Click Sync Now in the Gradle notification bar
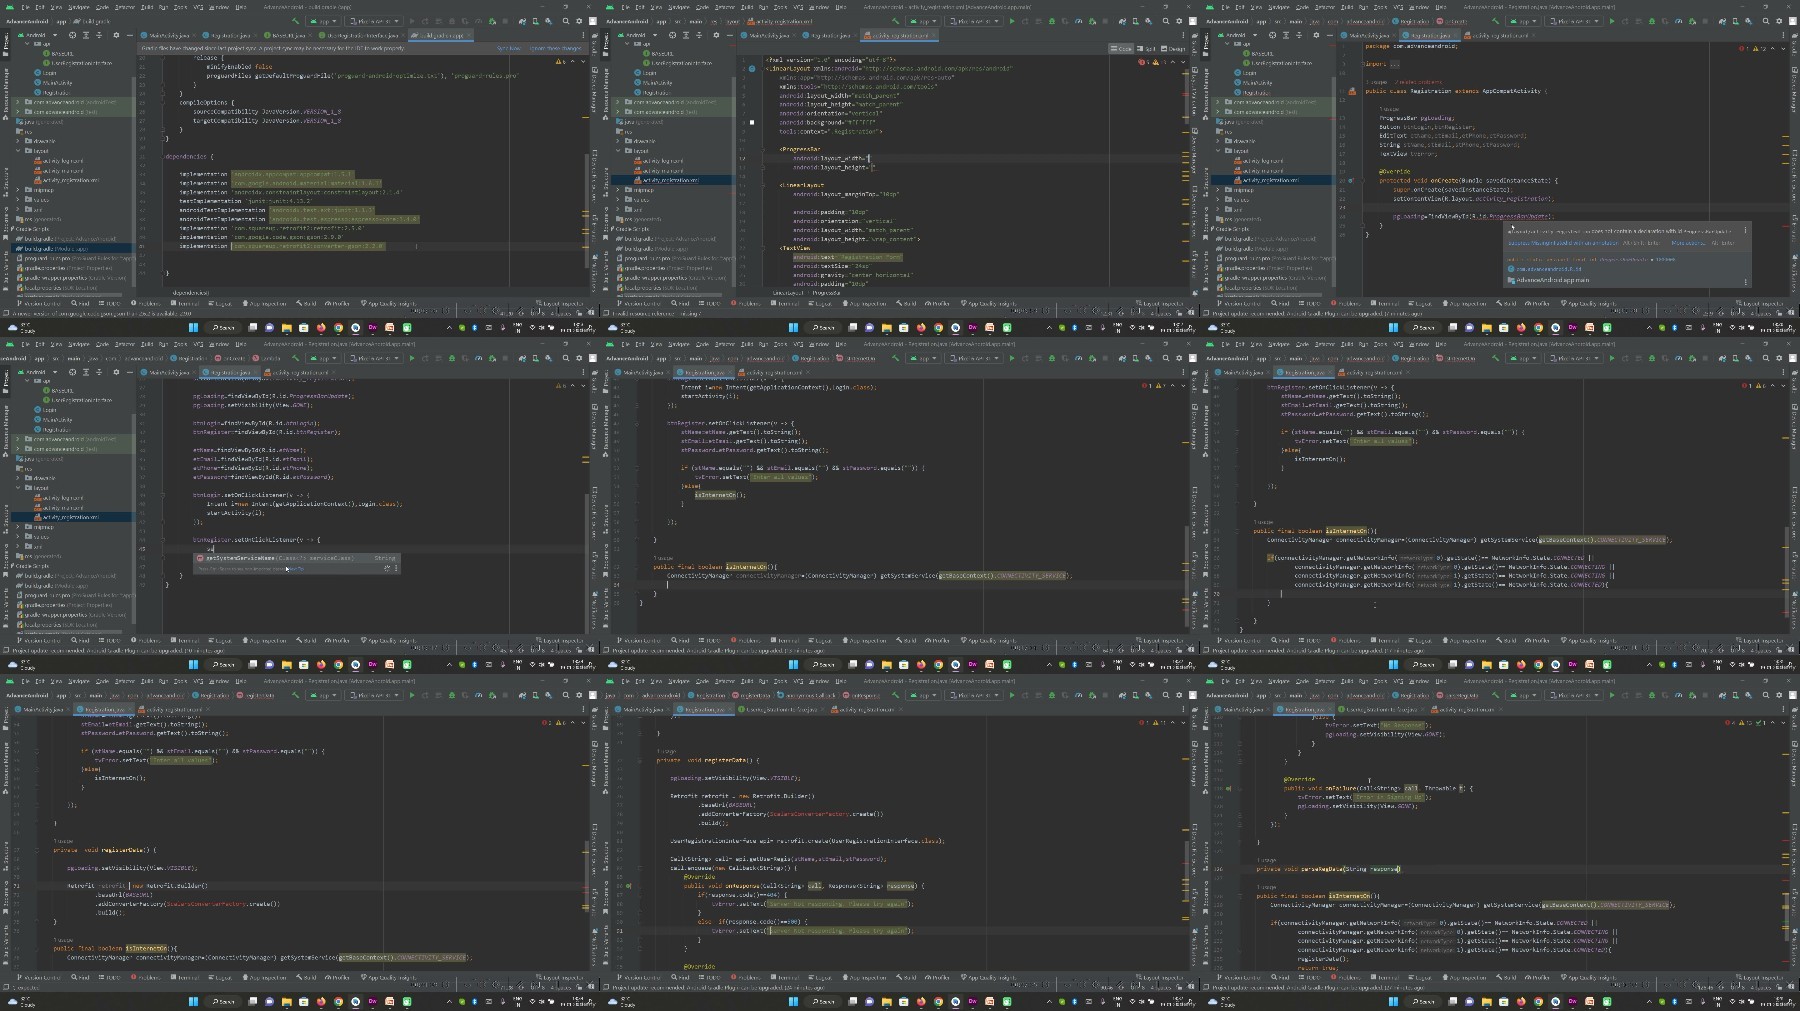Screen dimensions: 1800x1011 [509, 48]
